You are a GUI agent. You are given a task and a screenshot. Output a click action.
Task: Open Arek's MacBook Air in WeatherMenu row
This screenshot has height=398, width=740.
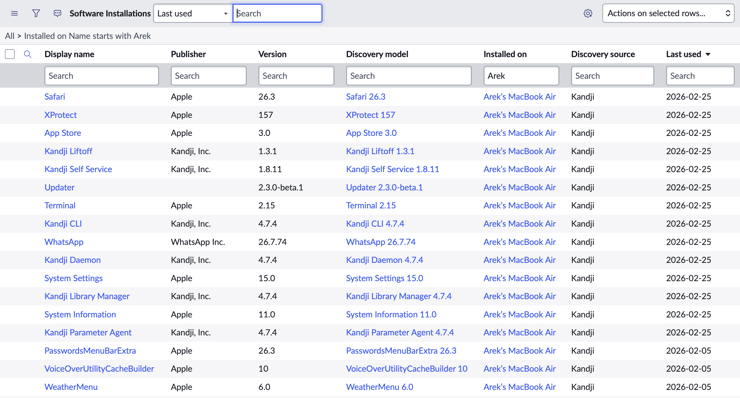[x=520, y=387]
